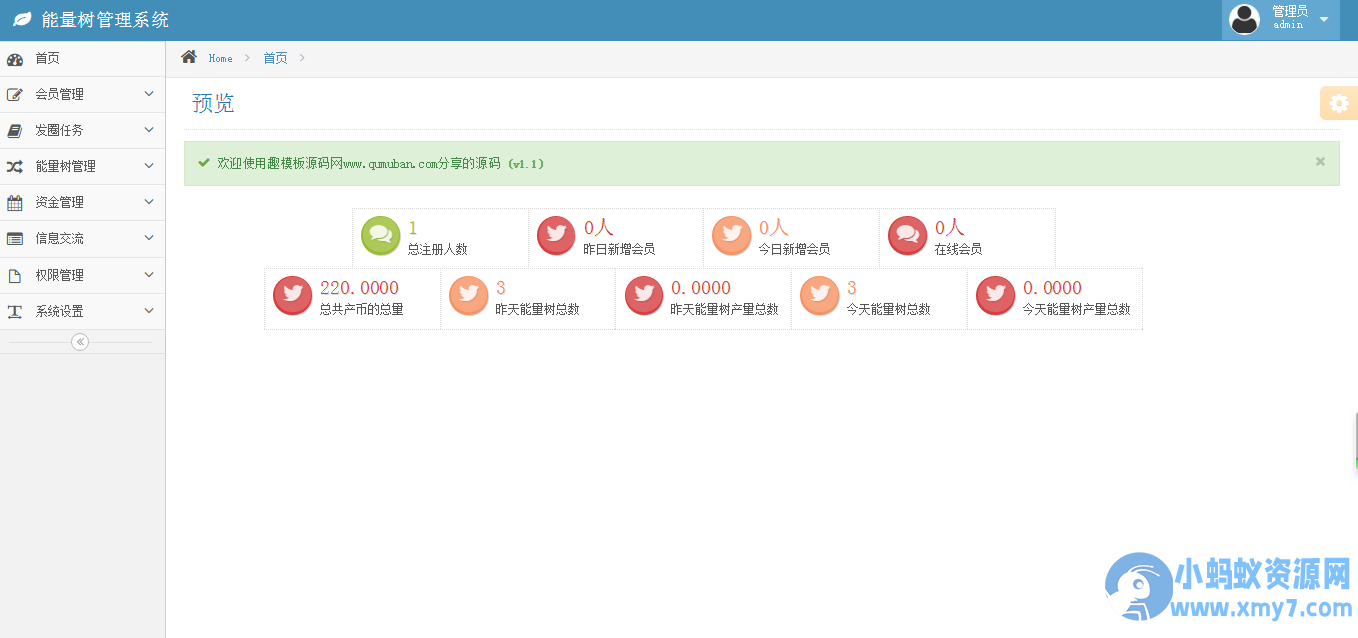1358x638 pixels.
Task: Click the 昨日新增会员 twitter icon
Action: pyautogui.click(x=556, y=236)
